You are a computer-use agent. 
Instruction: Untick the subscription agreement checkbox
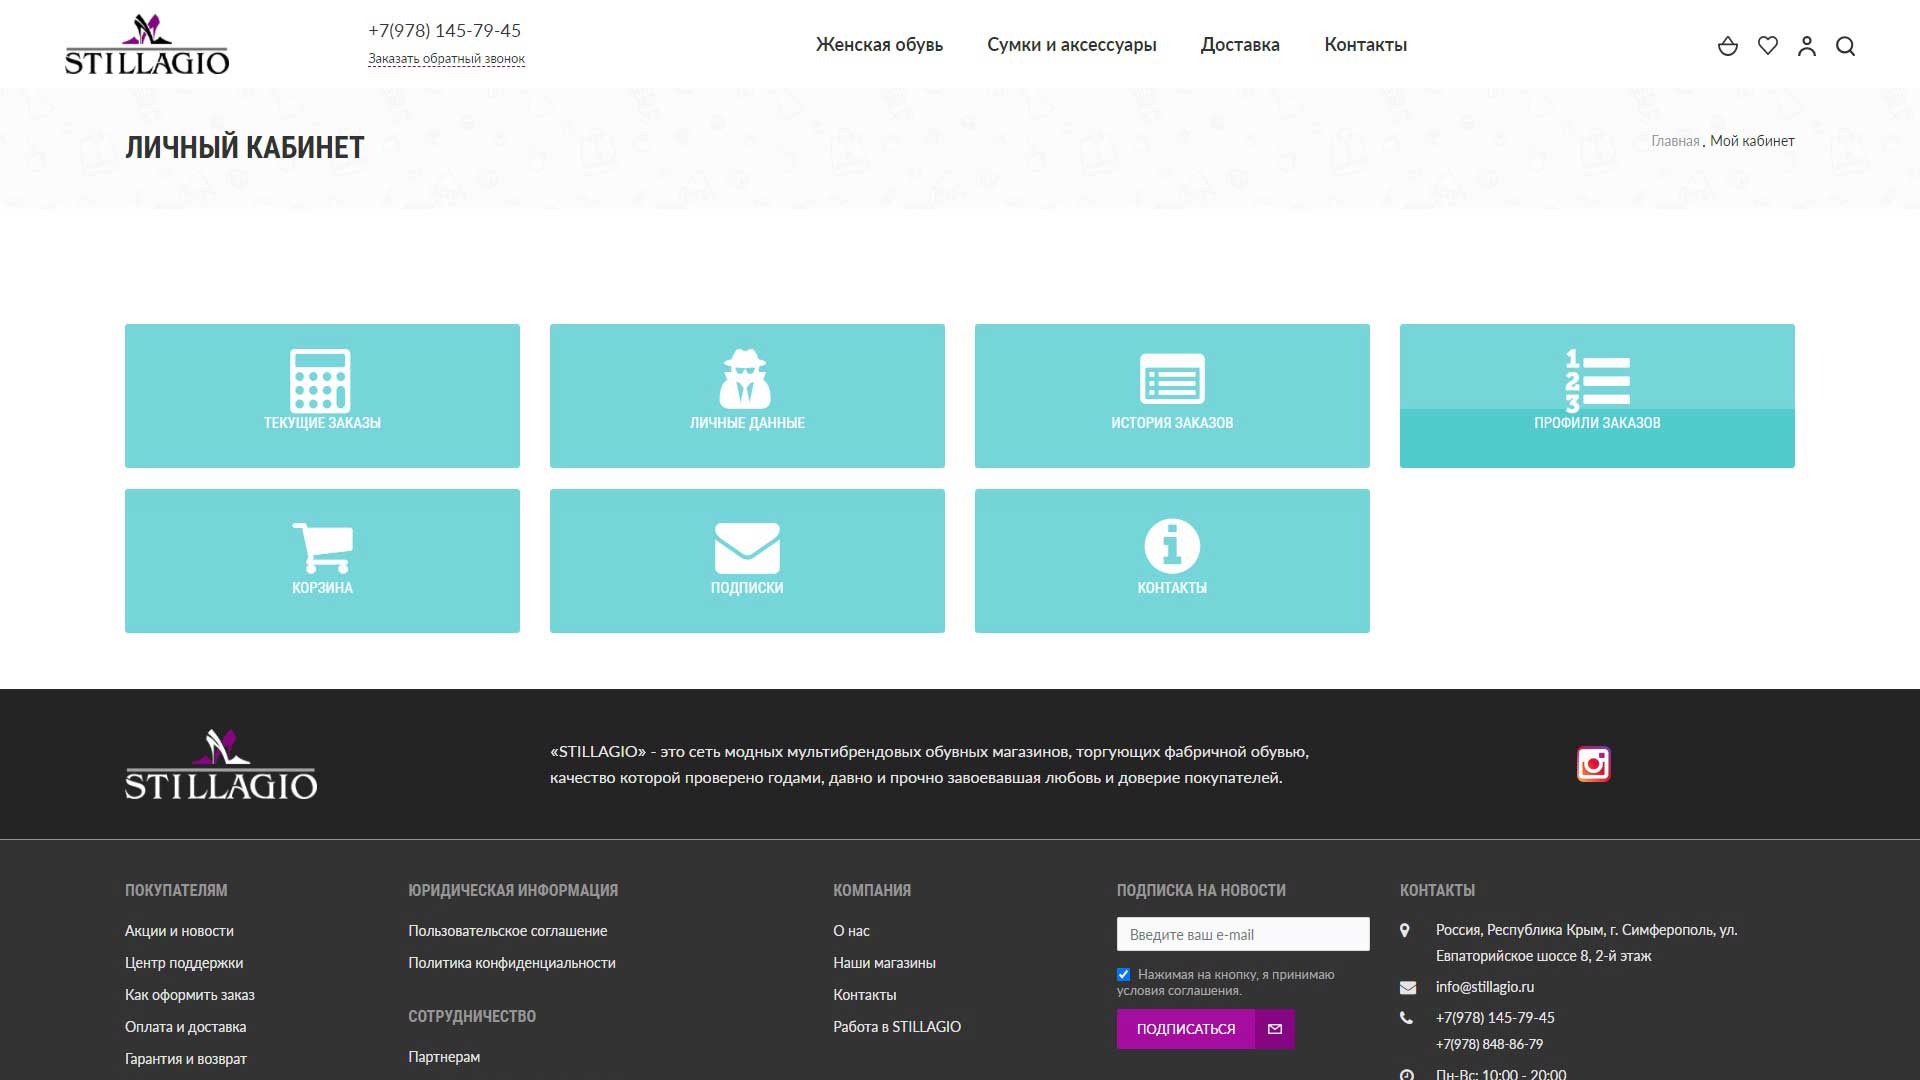tap(1123, 974)
